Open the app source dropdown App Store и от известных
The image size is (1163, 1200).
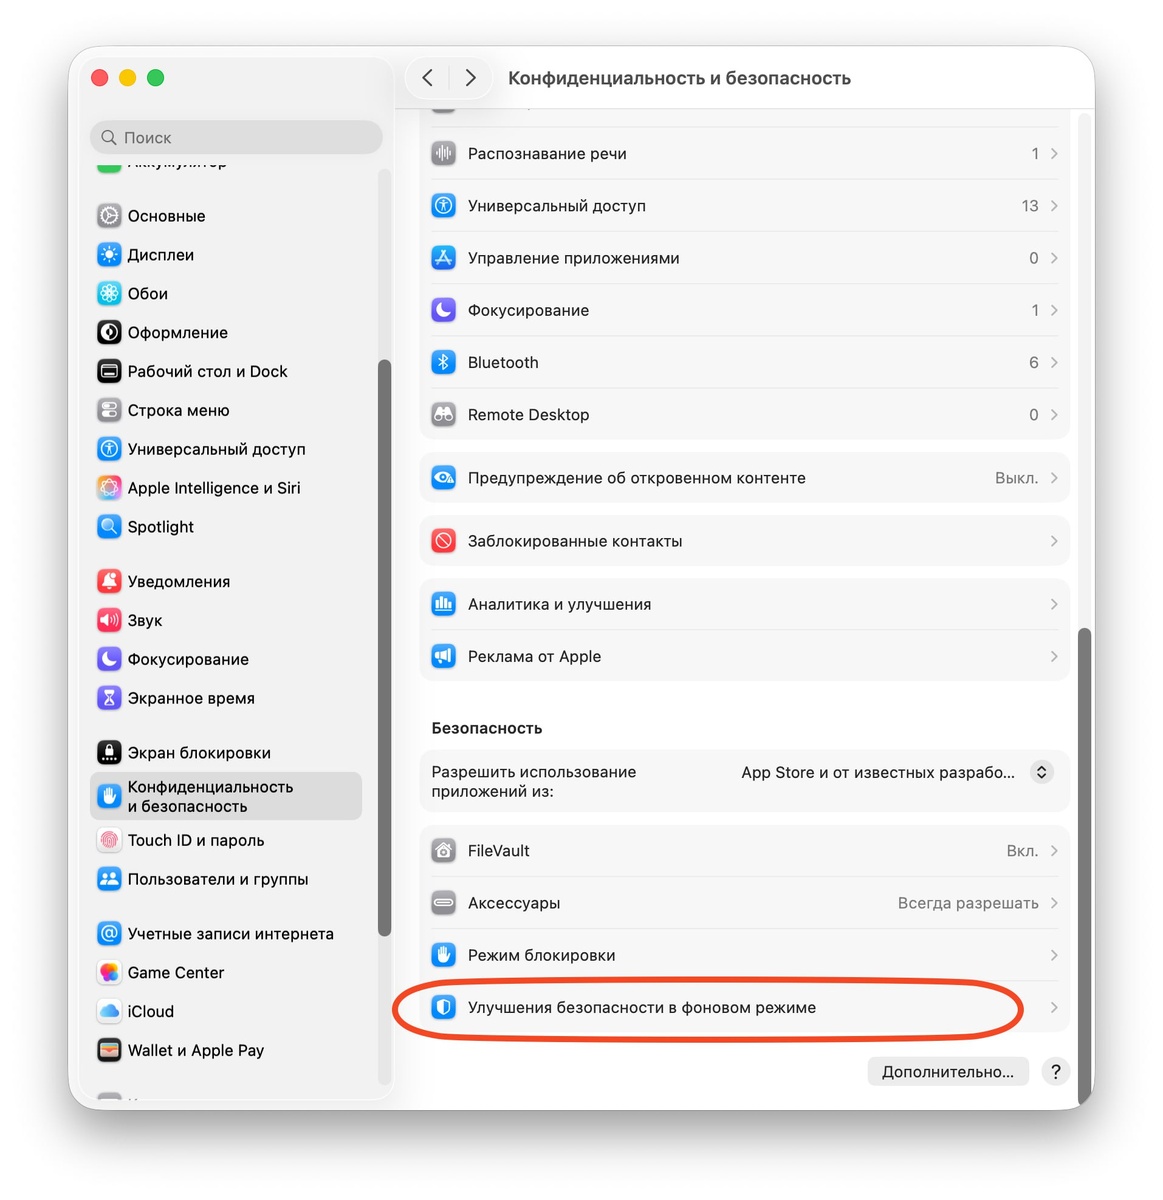[x=895, y=772]
